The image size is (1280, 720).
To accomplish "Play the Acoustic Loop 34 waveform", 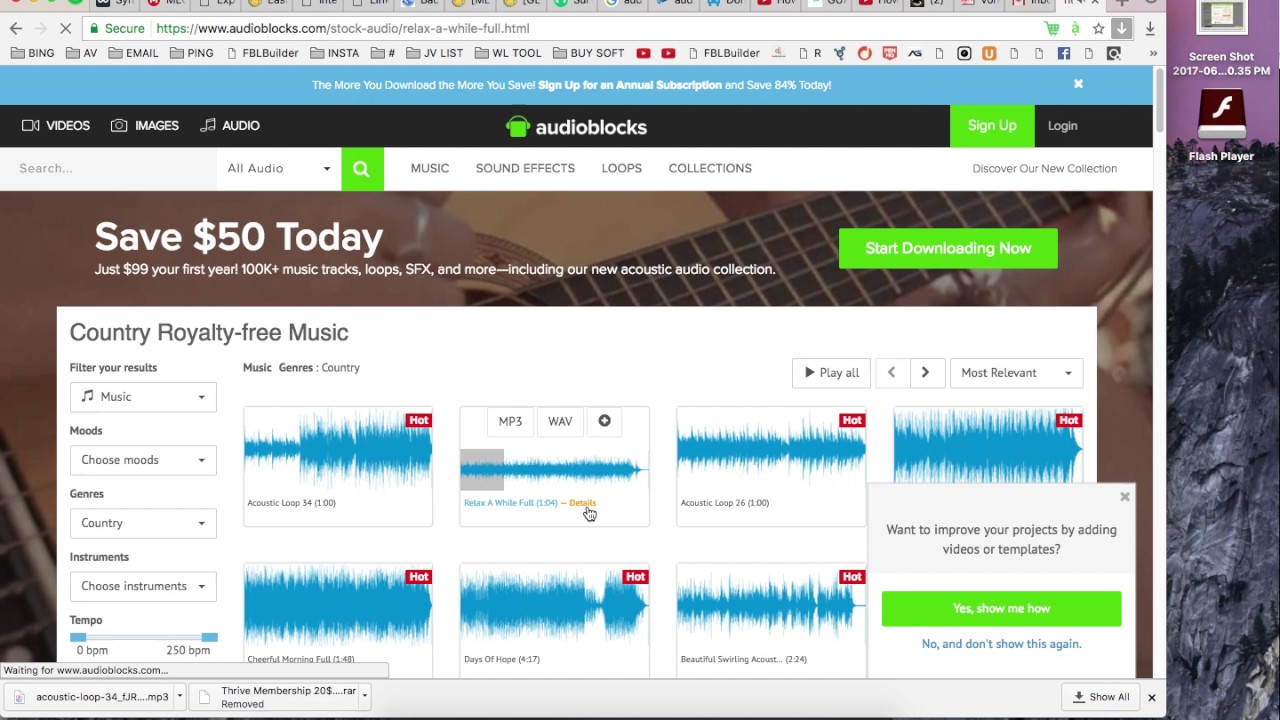I will pos(338,450).
